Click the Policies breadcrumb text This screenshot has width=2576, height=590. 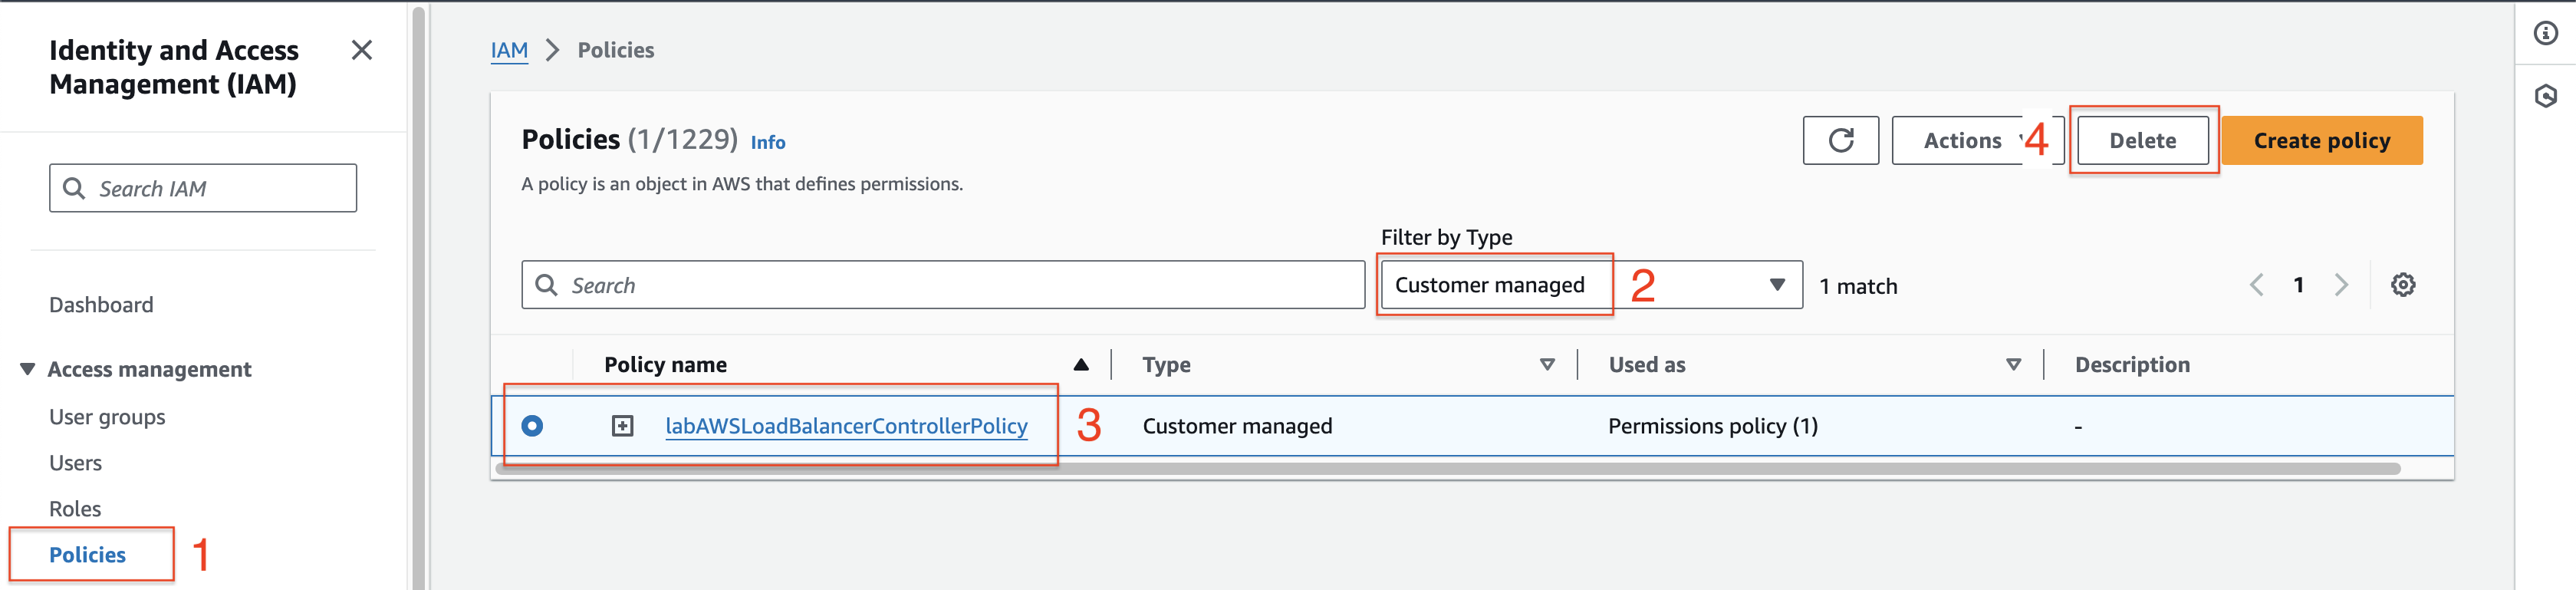[616, 50]
